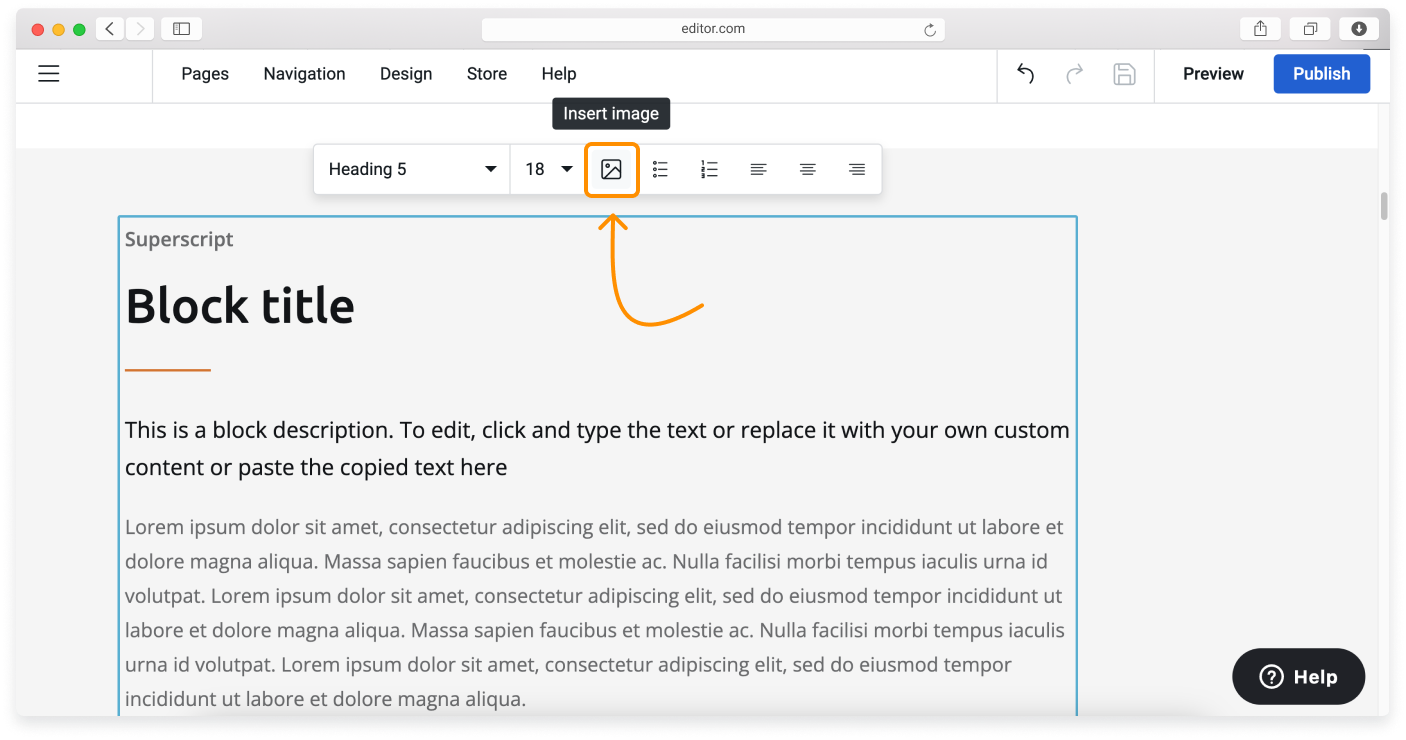
Task: Click the page vertical scrollbar
Action: (1384, 206)
